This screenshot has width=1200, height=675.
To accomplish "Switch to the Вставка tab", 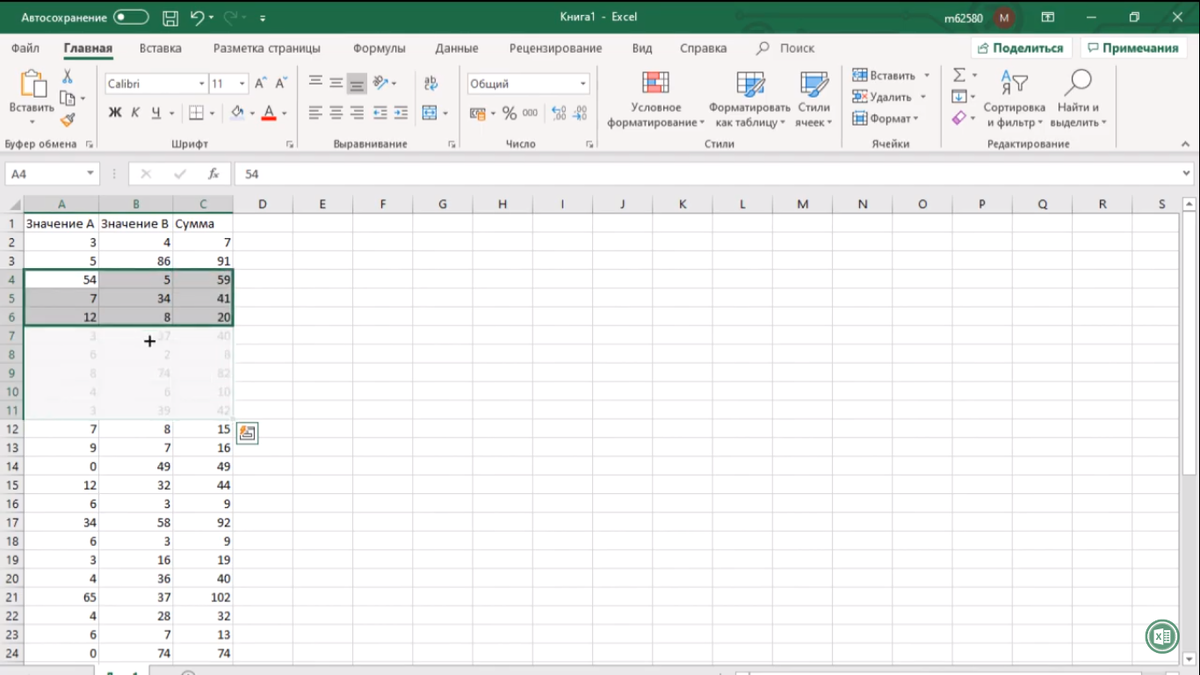I will 160,48.
